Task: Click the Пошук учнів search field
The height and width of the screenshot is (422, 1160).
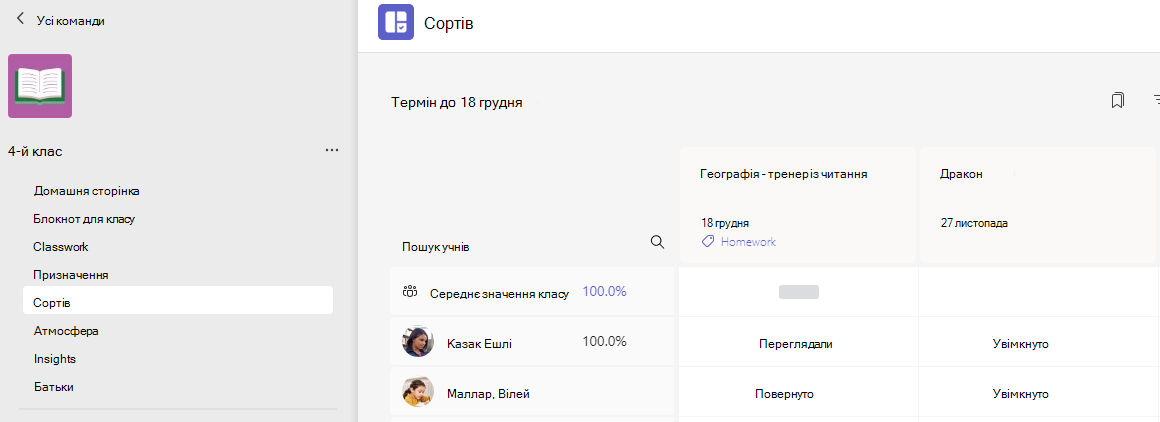Action: pyautogui.click(x=533, y=247)
